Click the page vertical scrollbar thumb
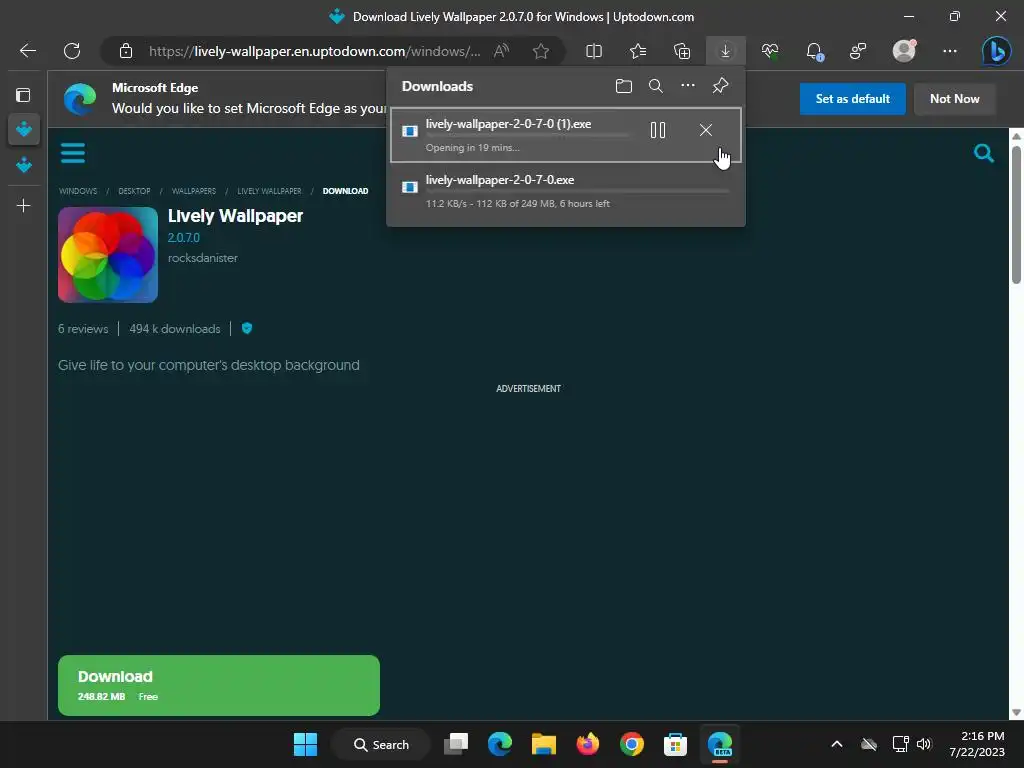Screen dimensions: 1024x768 click(x=1016, y=214)
